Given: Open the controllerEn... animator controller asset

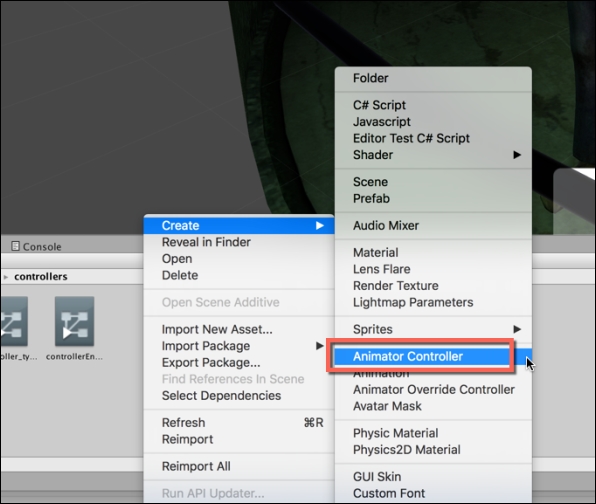Looking at the screenshot, I should pyautogui.click(x=74, y=321).
